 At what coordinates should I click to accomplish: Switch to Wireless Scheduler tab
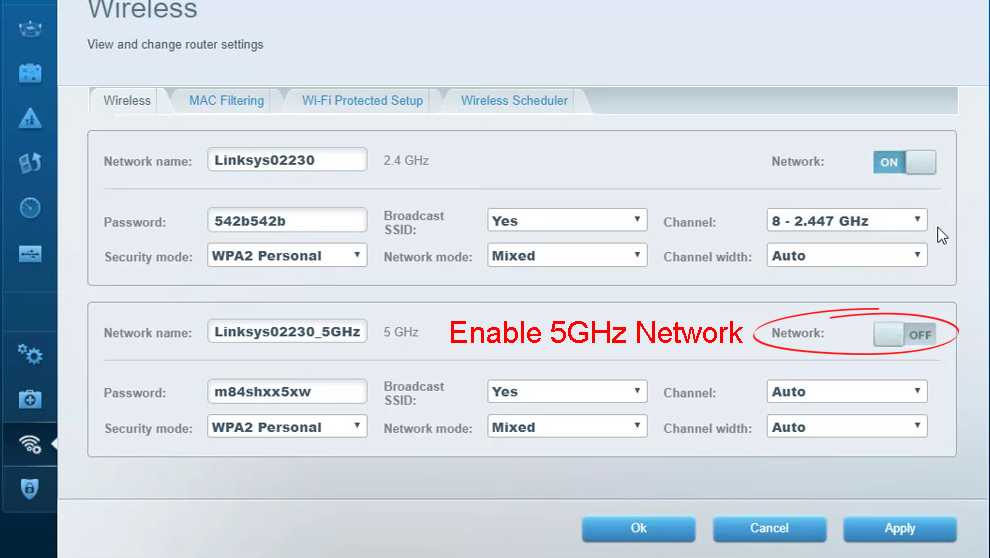pyautogui.click(x=514, y=100)
